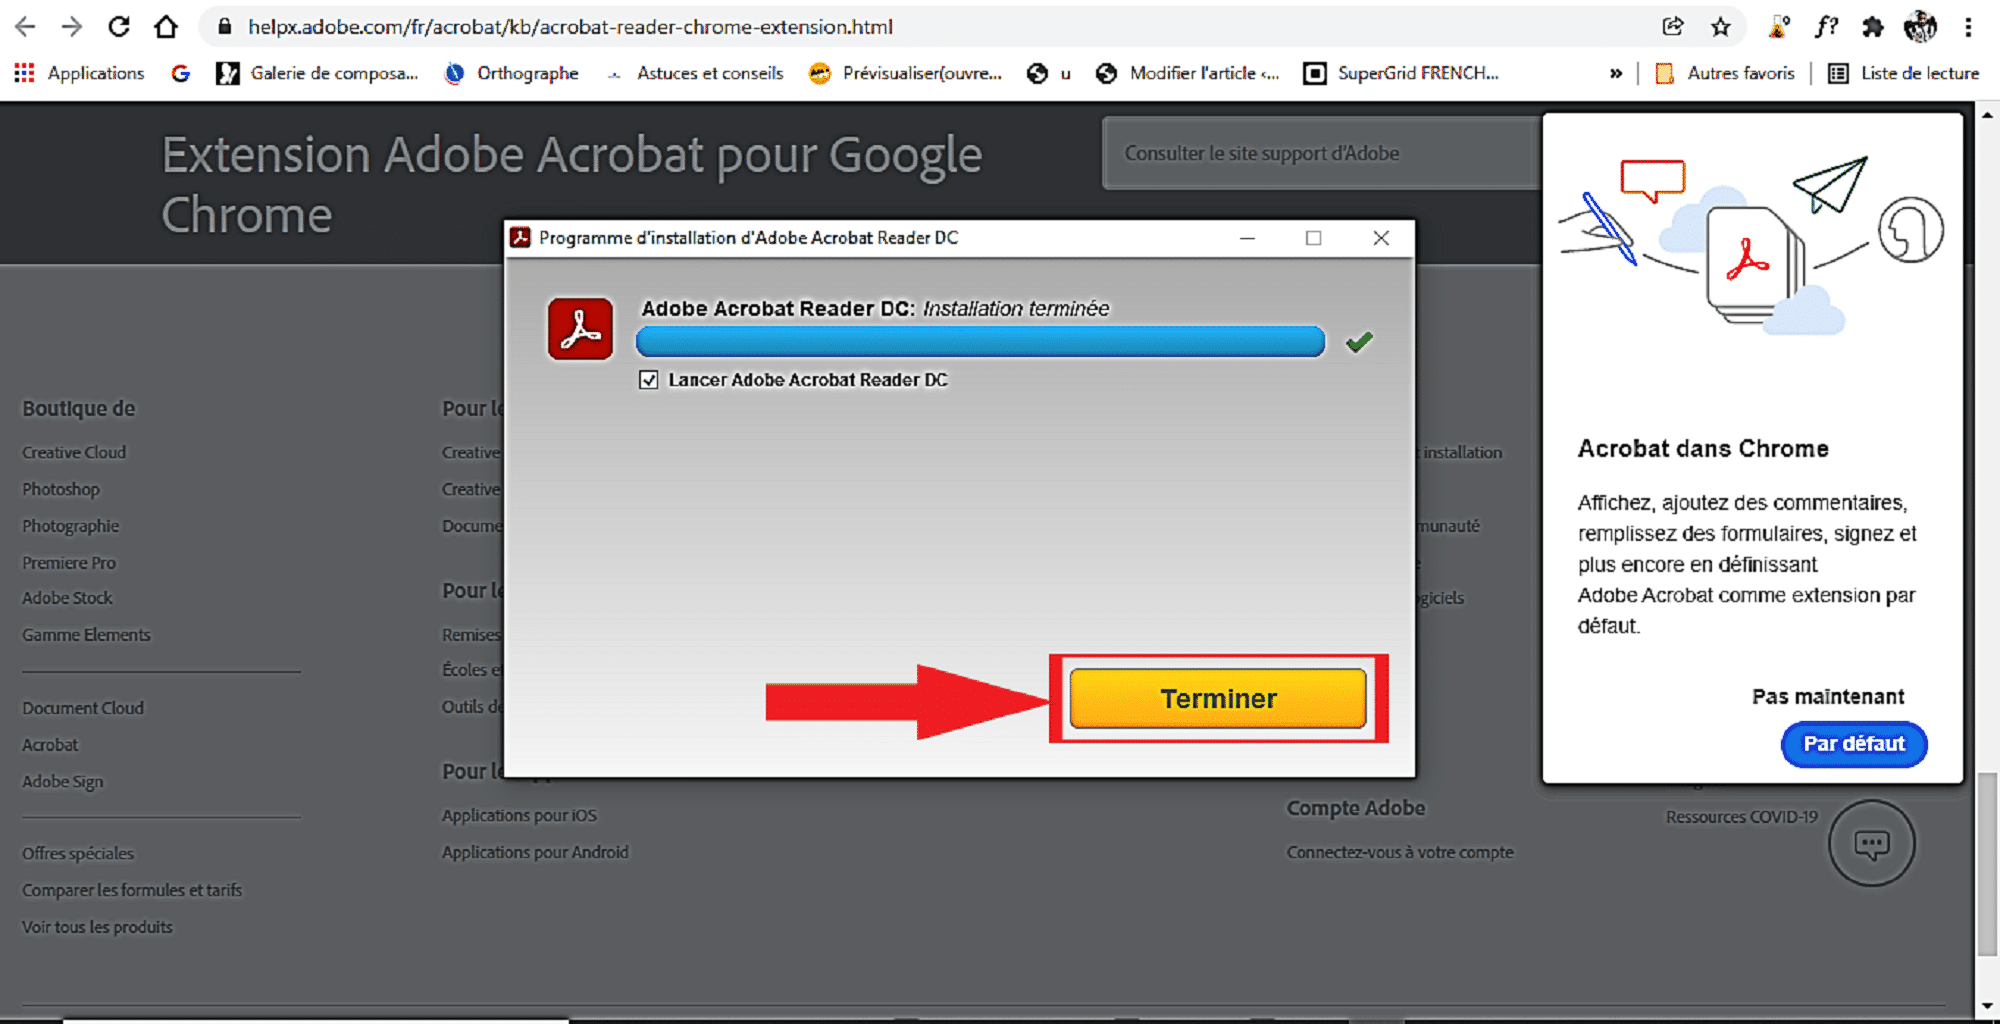Viewport: 2000px width, 1024px height.
Task: Open Applications pour iOS link
Action: (519, 815)
